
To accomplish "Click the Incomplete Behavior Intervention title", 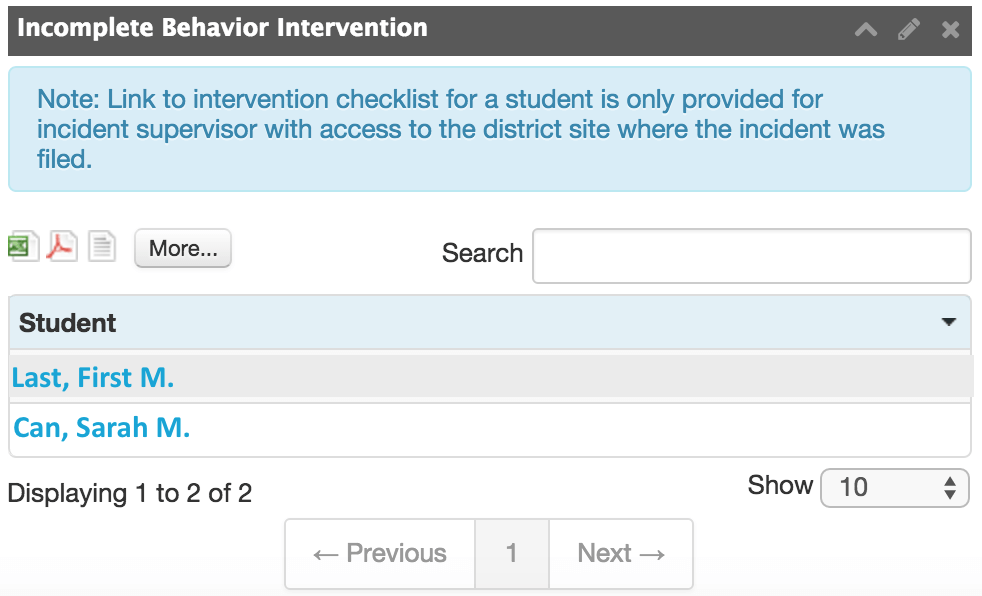I will [x=222, y=28].
